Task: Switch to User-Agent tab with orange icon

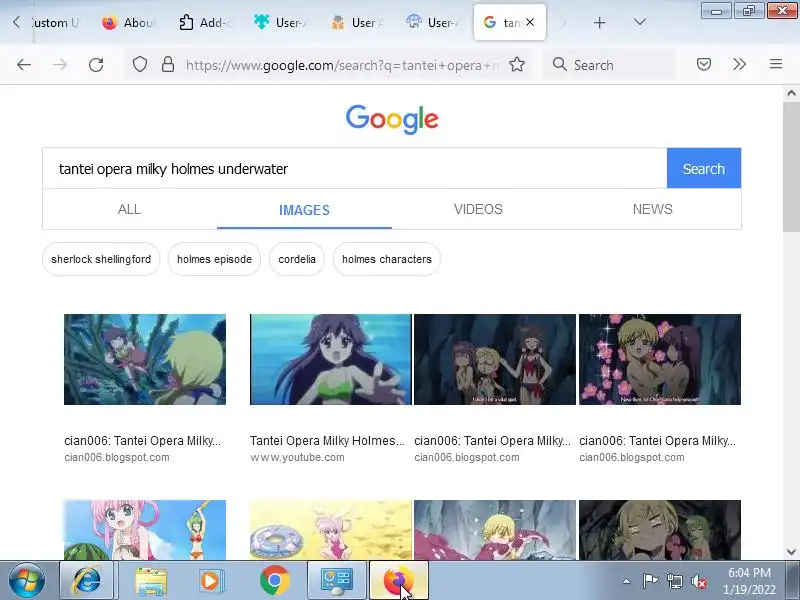Action: point(357,22)
